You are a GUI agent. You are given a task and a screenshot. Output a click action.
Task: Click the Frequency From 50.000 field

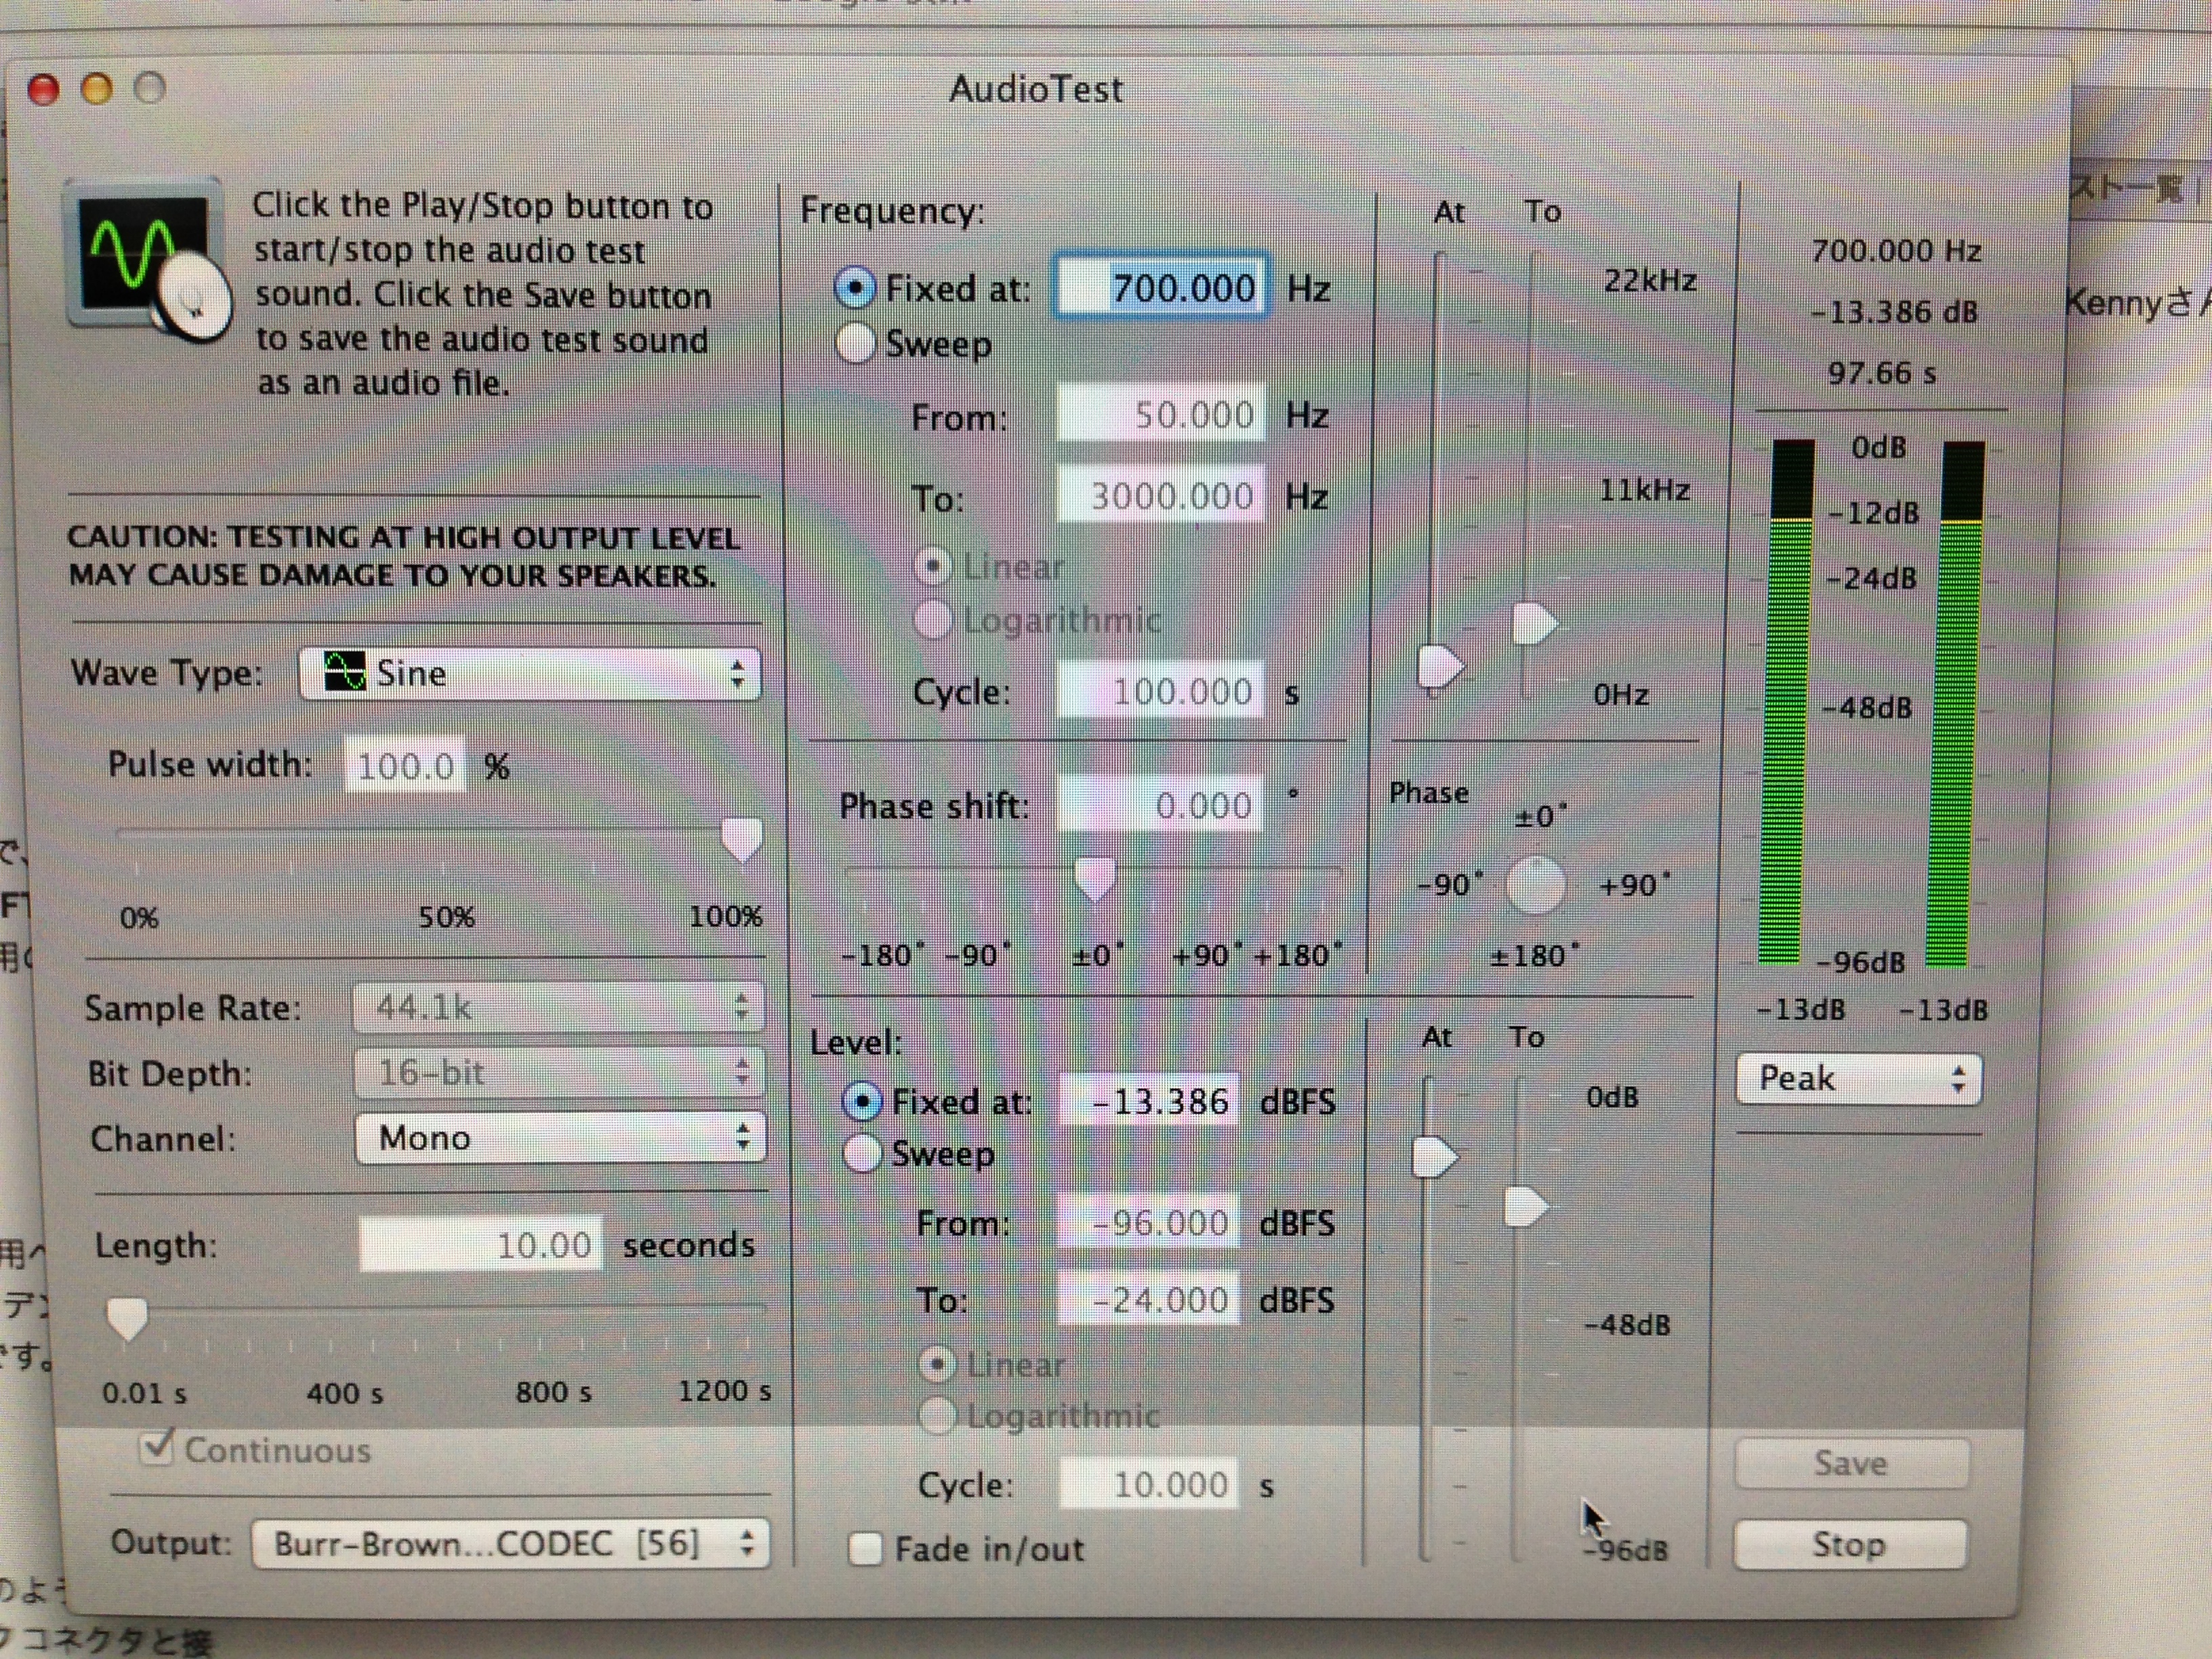pos(1161,414)
